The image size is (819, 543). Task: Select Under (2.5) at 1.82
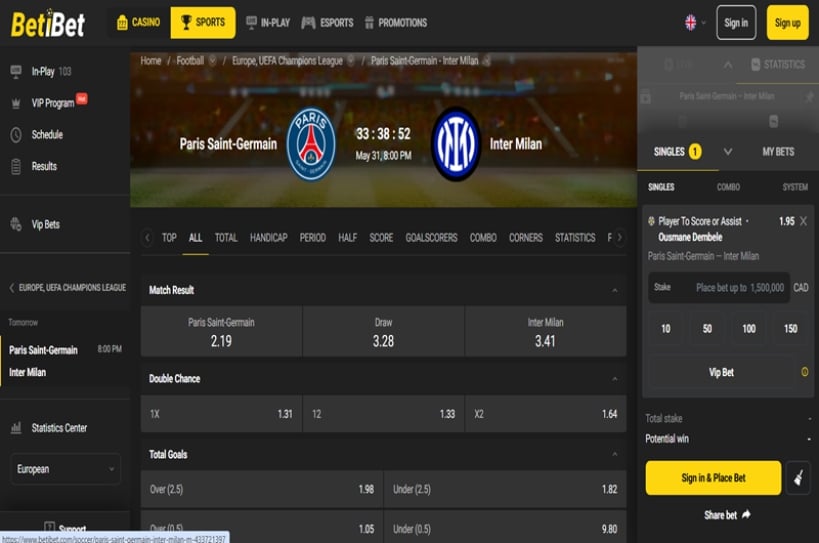(505, 489)
